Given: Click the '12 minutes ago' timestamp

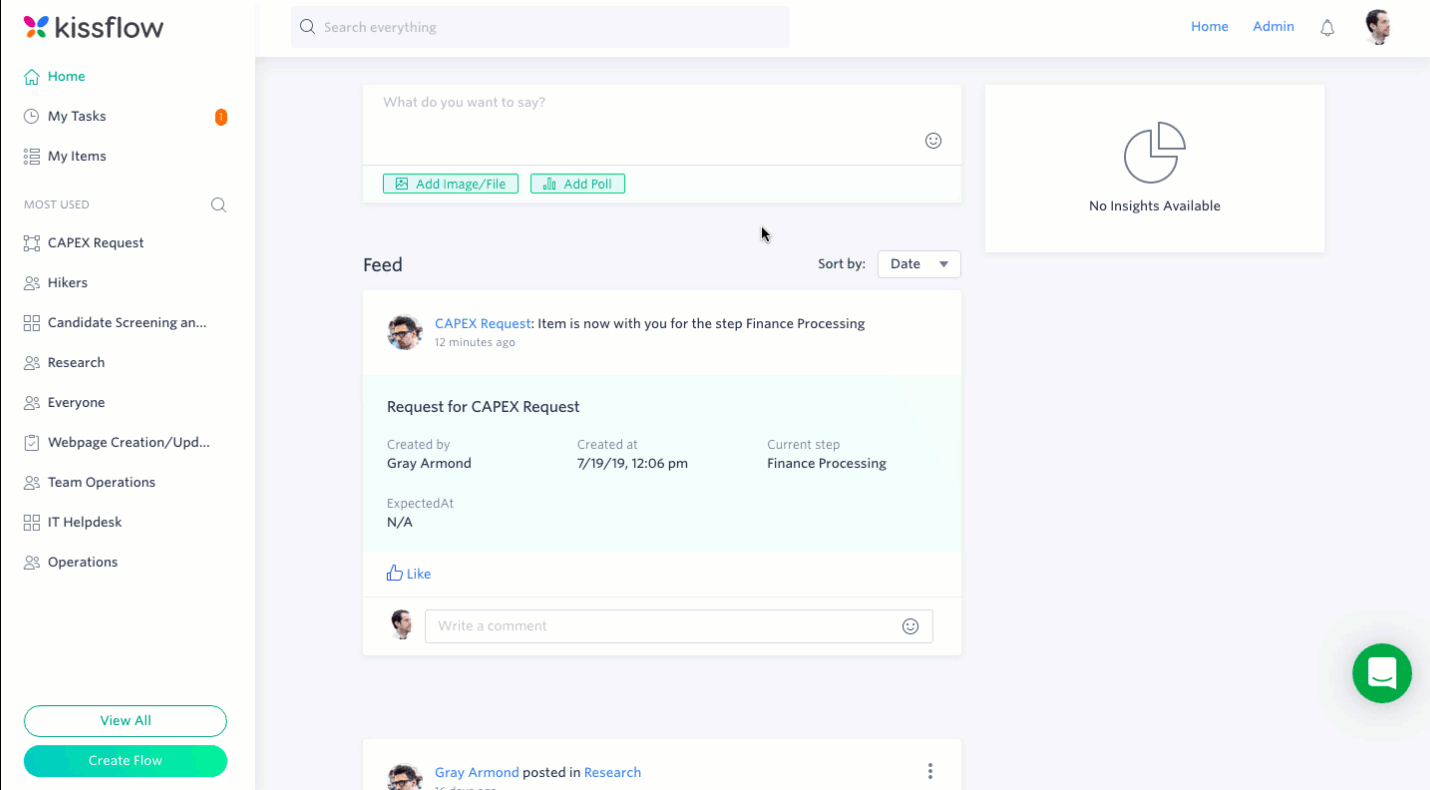Looking at the screenshot, I should [475, 343].
